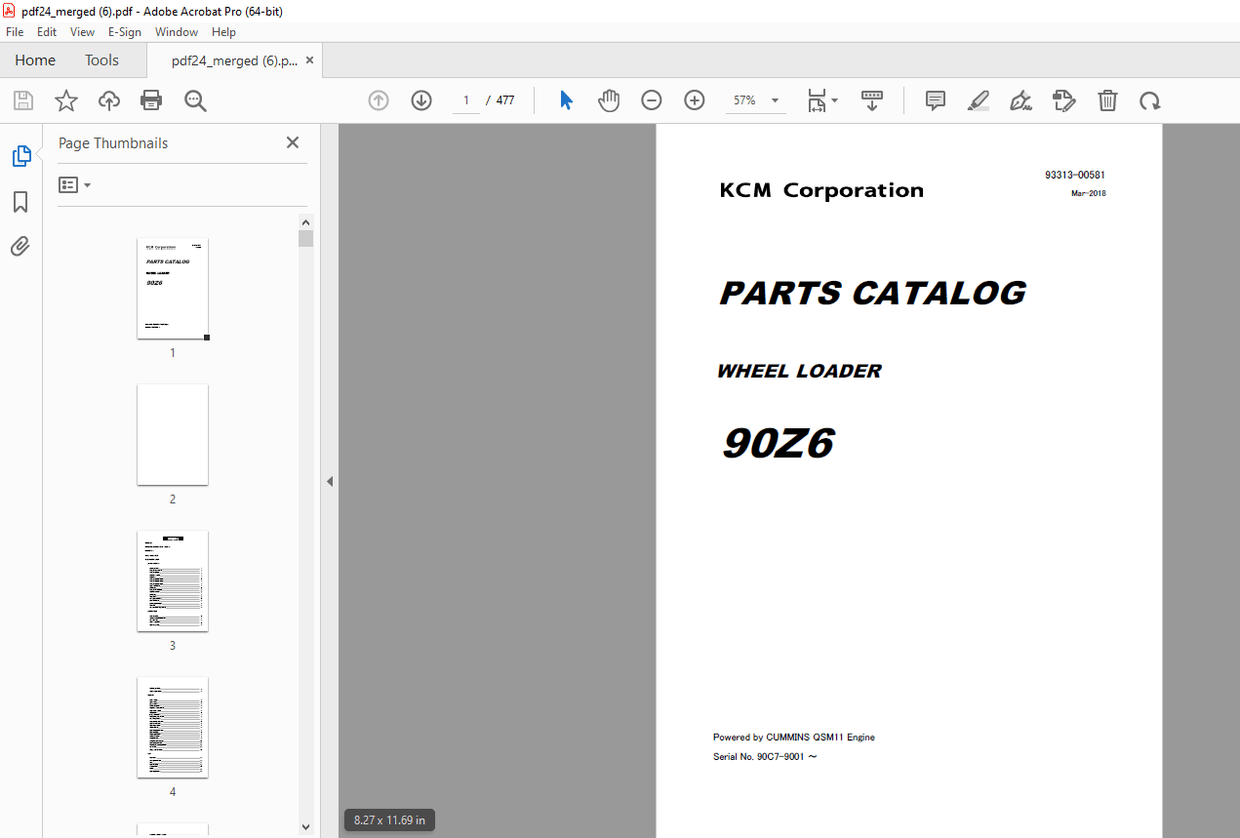Add file to favorites with star icon

point(65,100)
